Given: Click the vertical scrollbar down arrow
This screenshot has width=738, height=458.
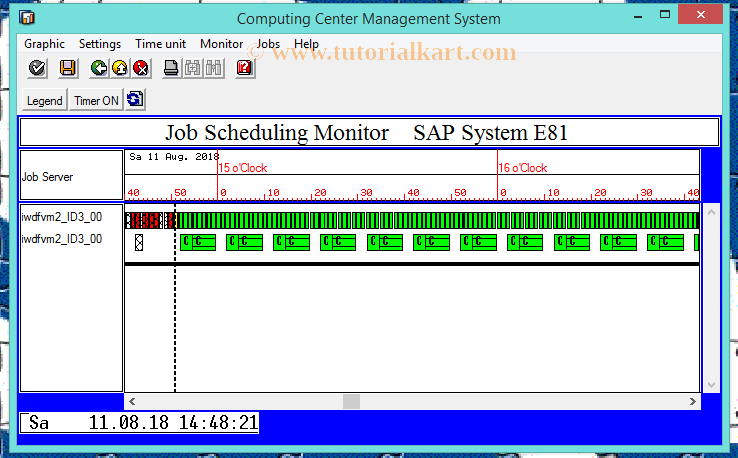Looking at the screenshot, I should (x=711, y=385).
